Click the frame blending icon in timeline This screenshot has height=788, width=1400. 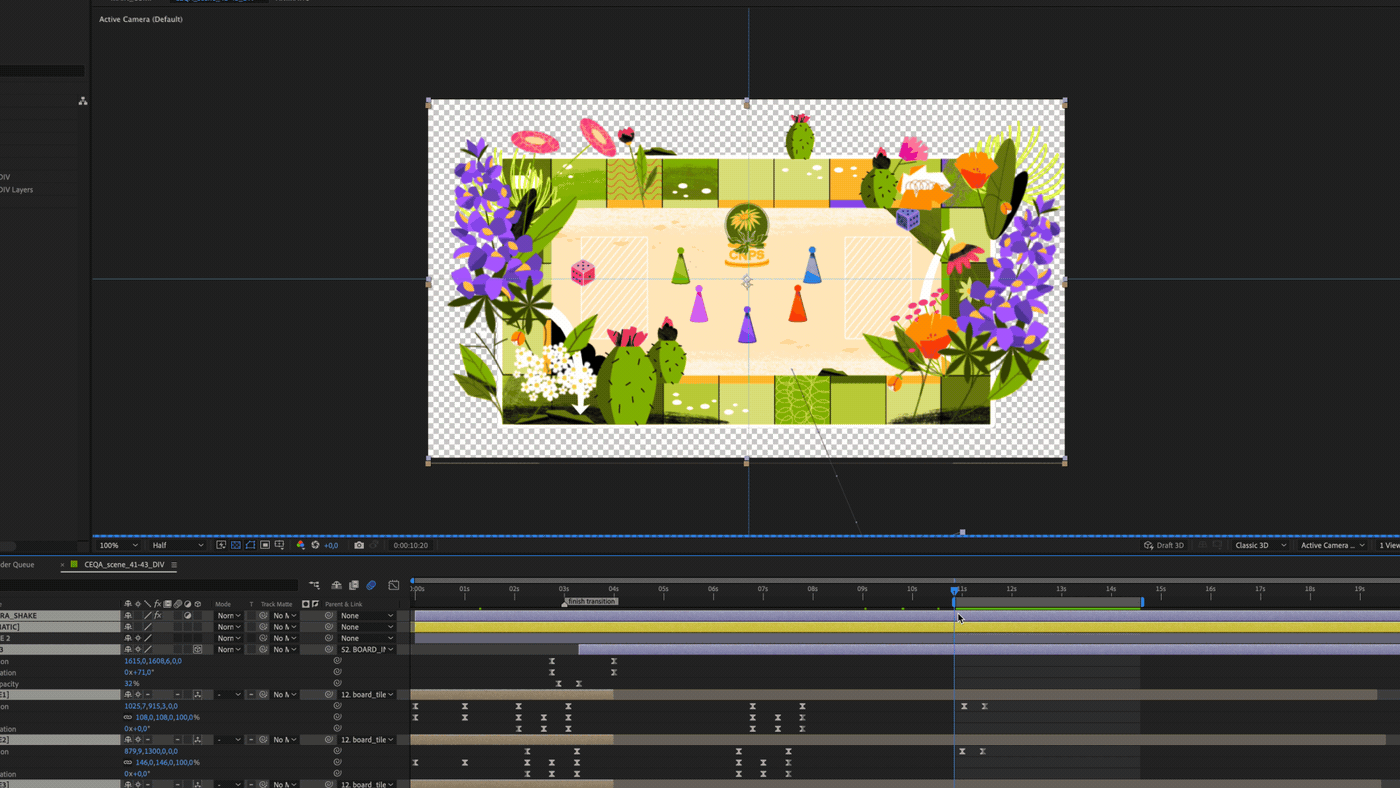(354, 585)
